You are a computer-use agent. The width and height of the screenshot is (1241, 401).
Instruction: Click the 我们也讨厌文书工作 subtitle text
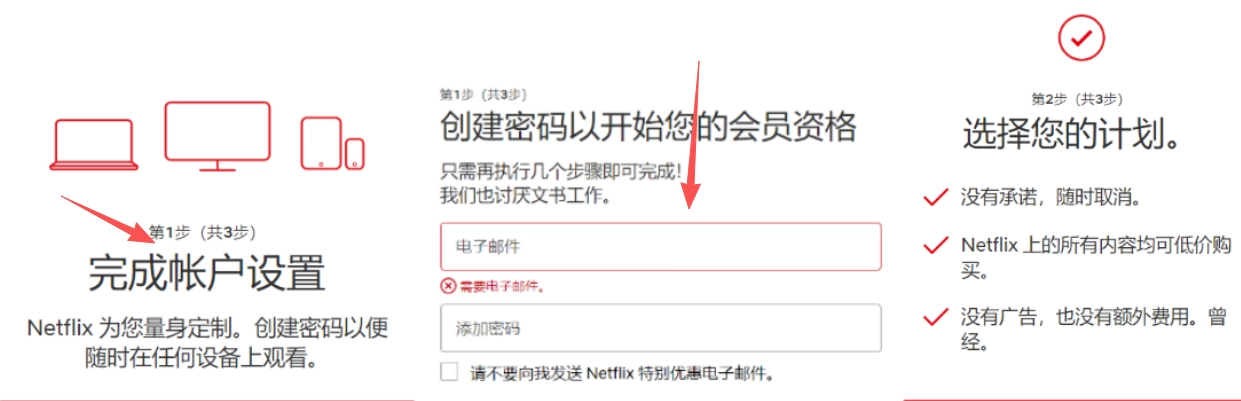[x=525, y=193]
